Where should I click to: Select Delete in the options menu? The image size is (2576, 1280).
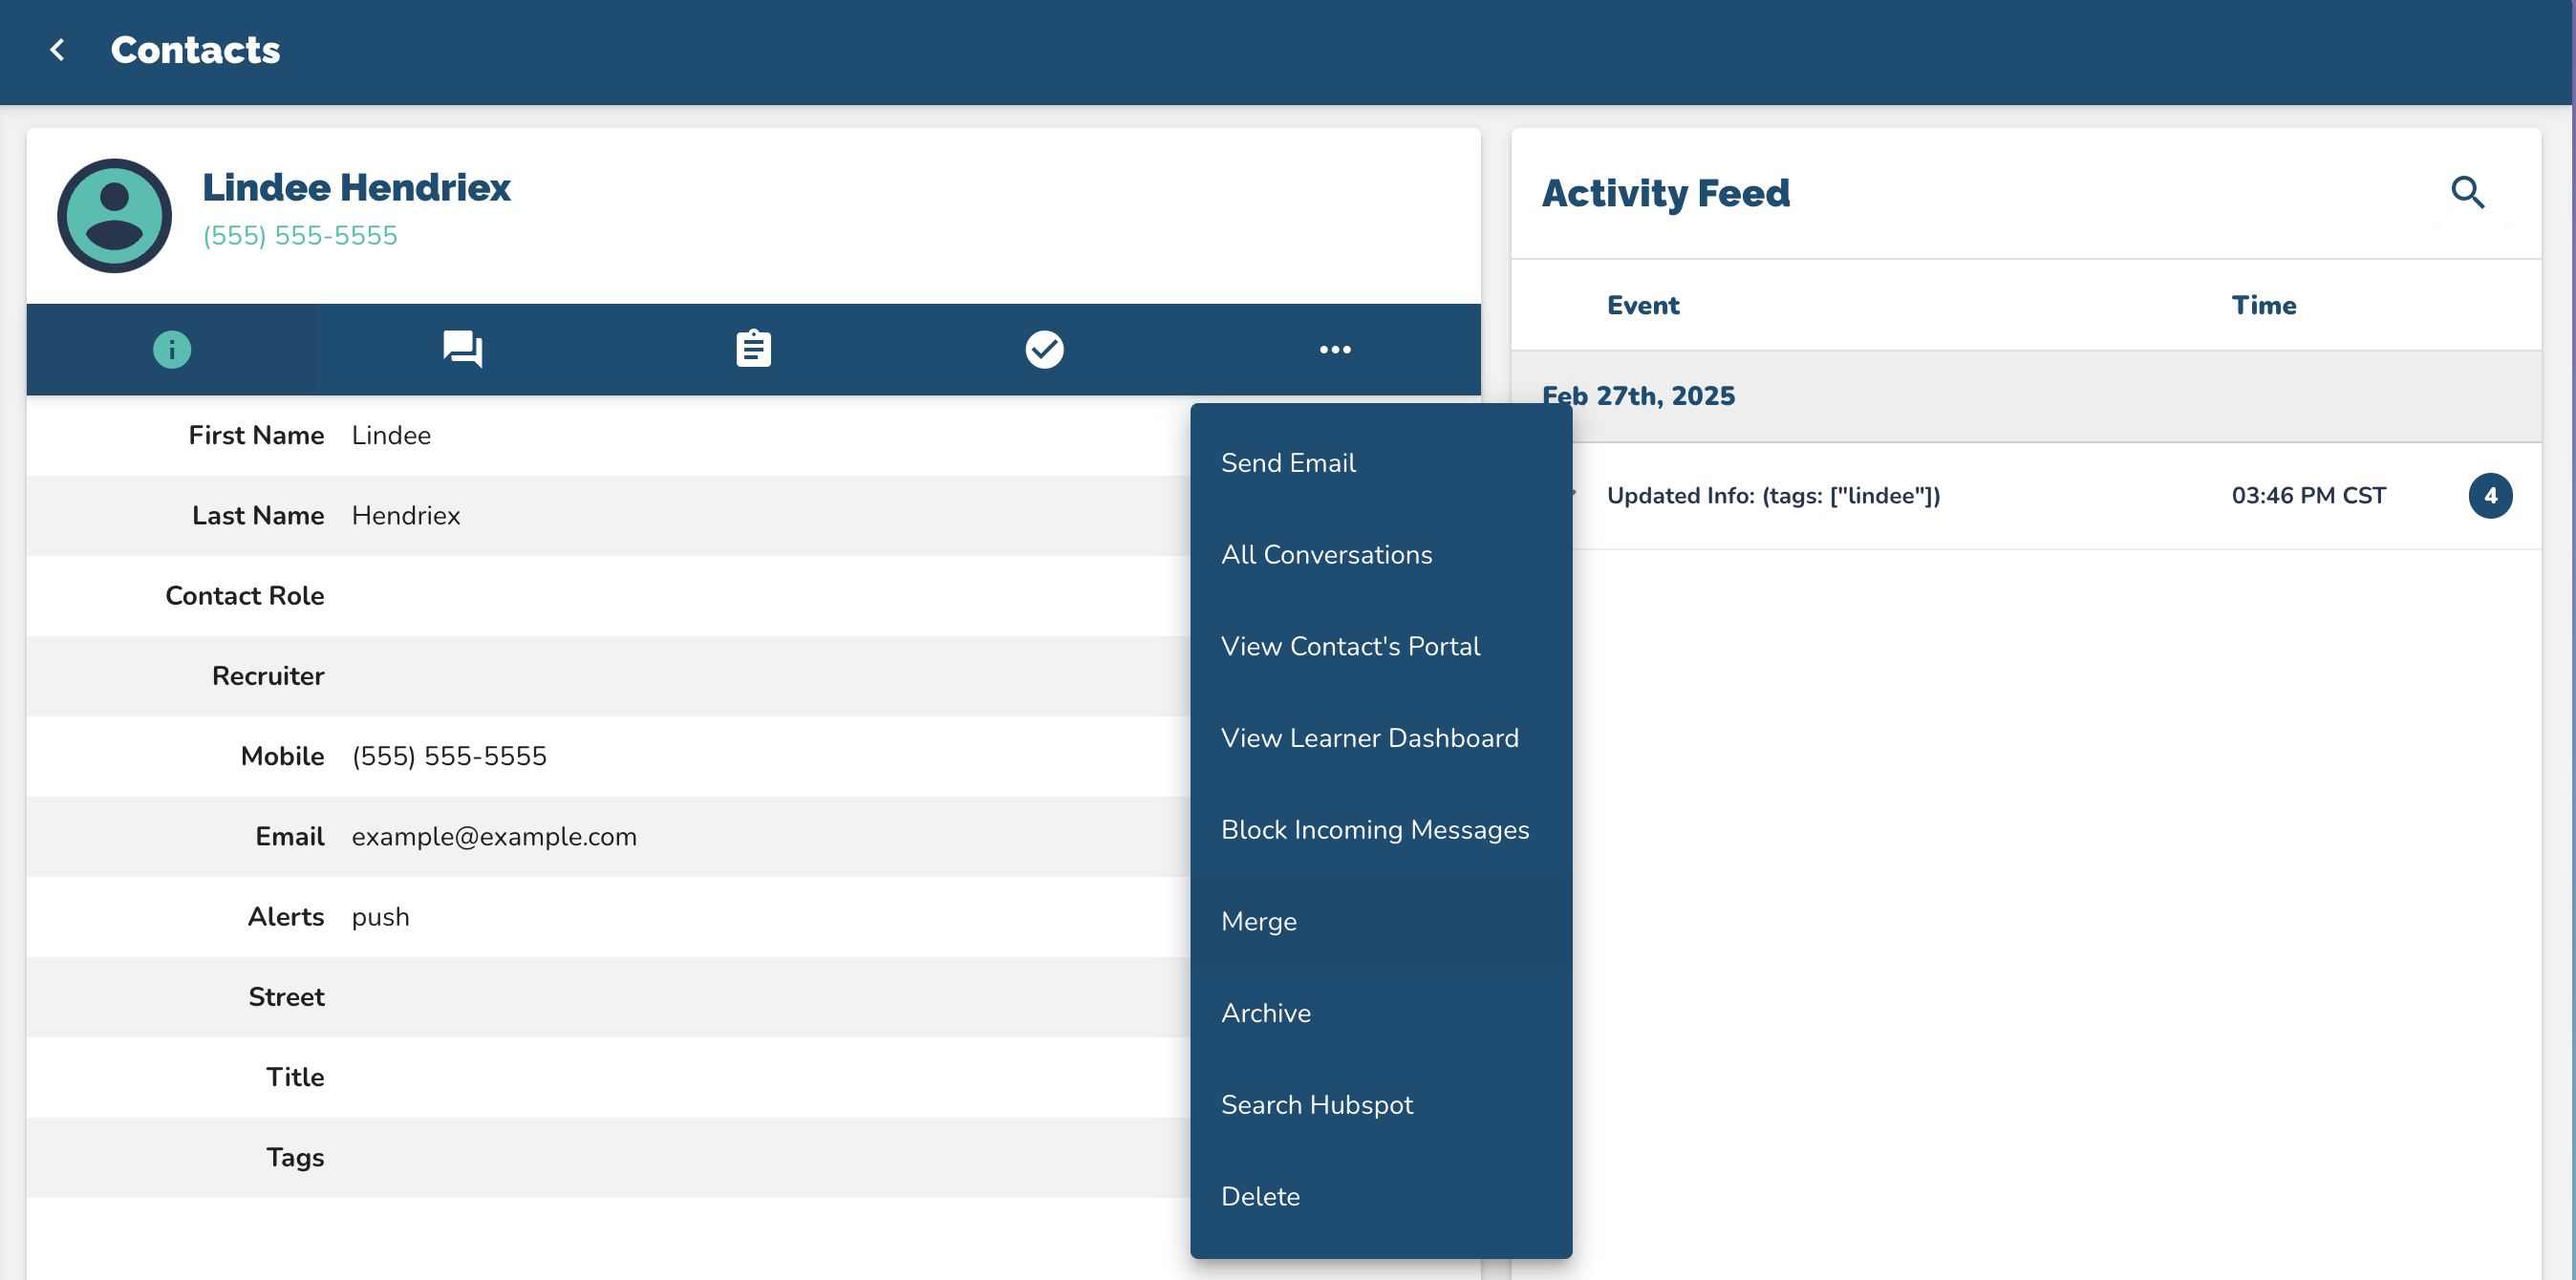1260,1197
